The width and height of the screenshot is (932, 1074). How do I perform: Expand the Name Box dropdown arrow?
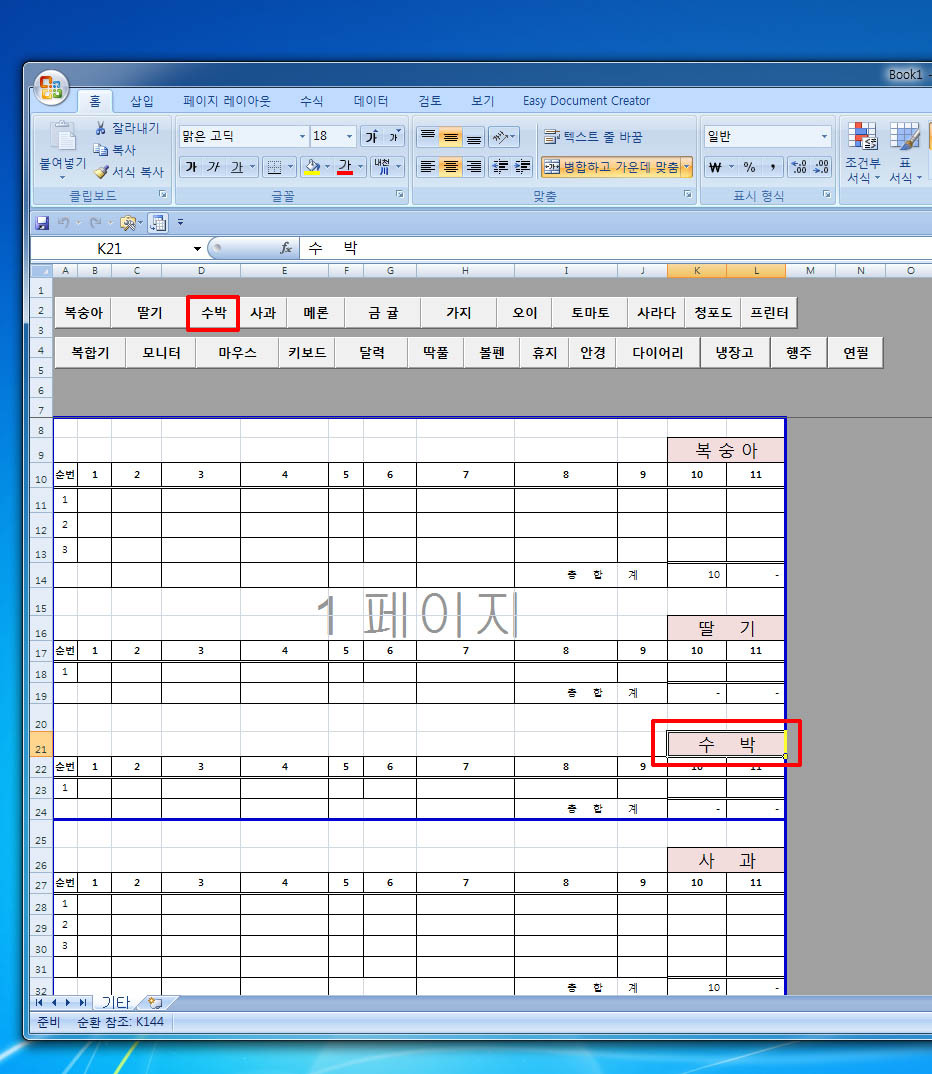tap(197, 249)
